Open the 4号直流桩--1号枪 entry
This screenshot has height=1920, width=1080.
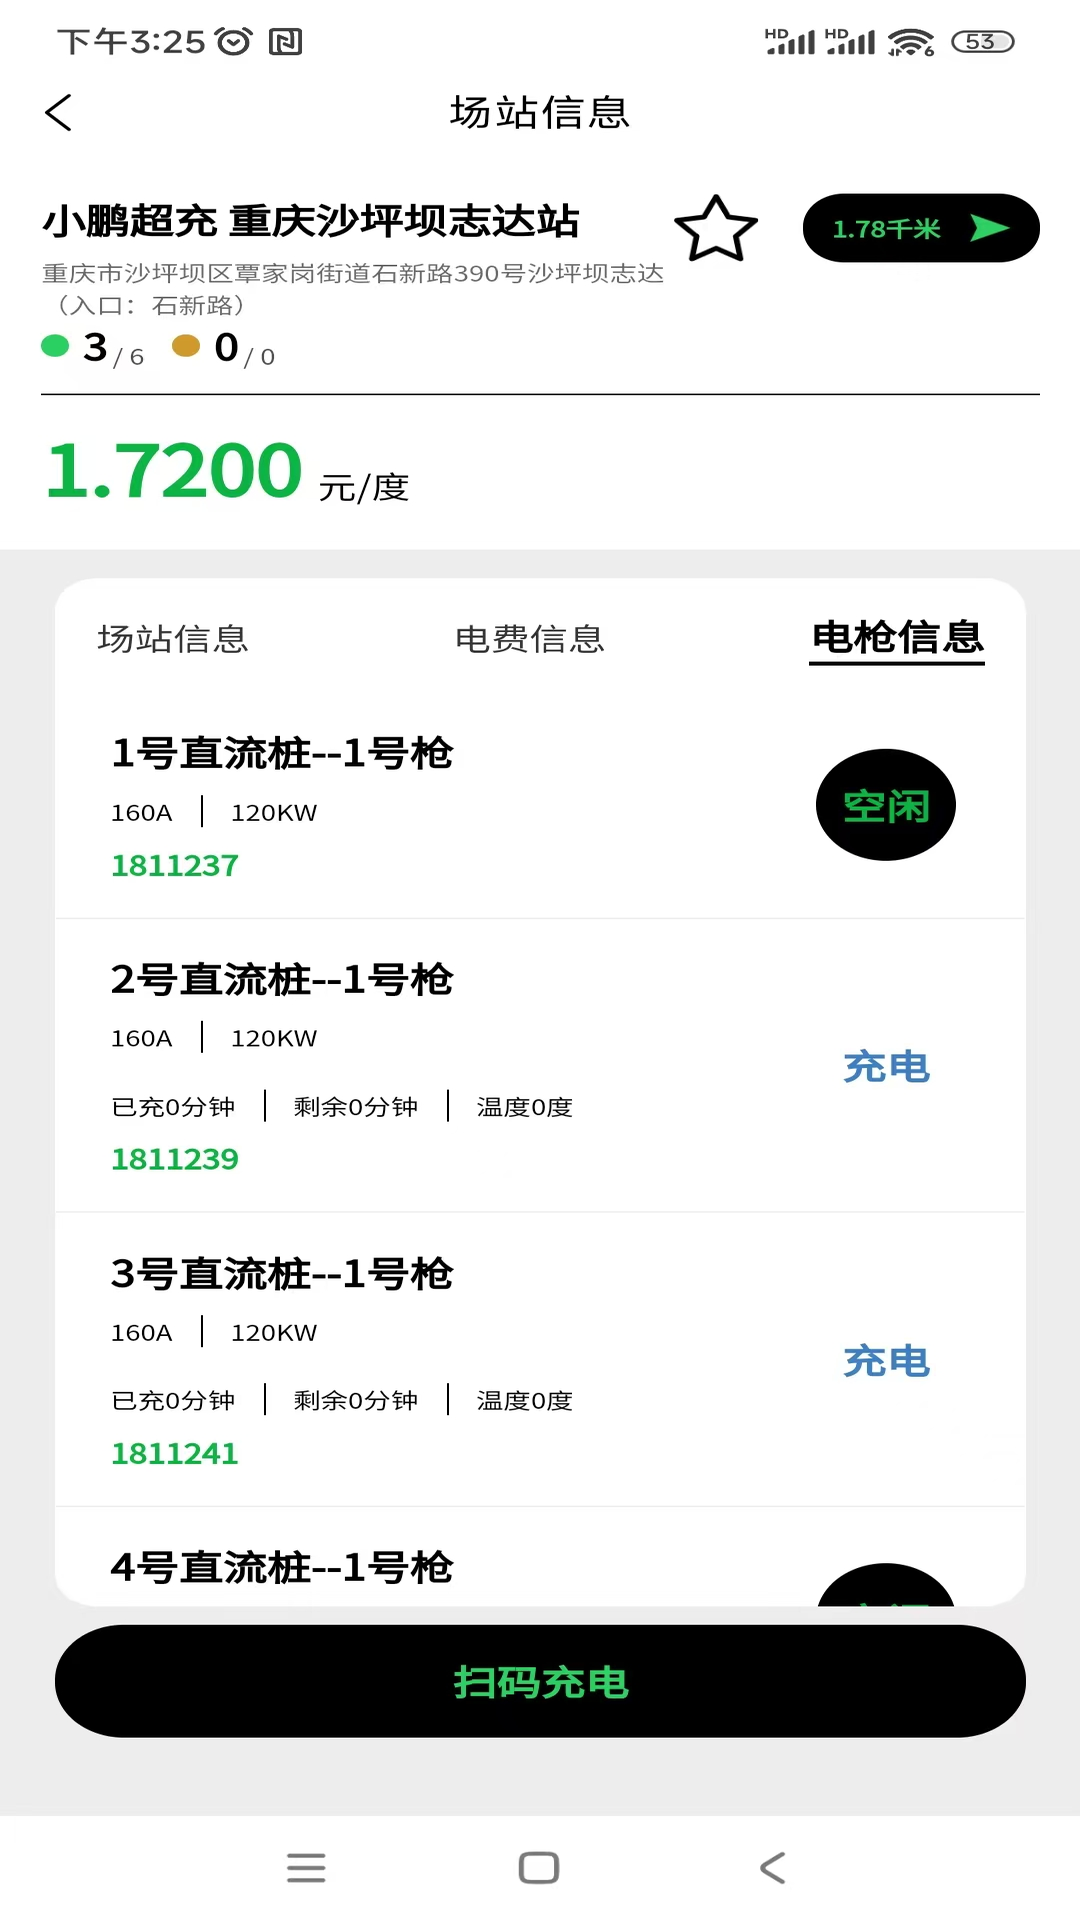pos(282,1567)
